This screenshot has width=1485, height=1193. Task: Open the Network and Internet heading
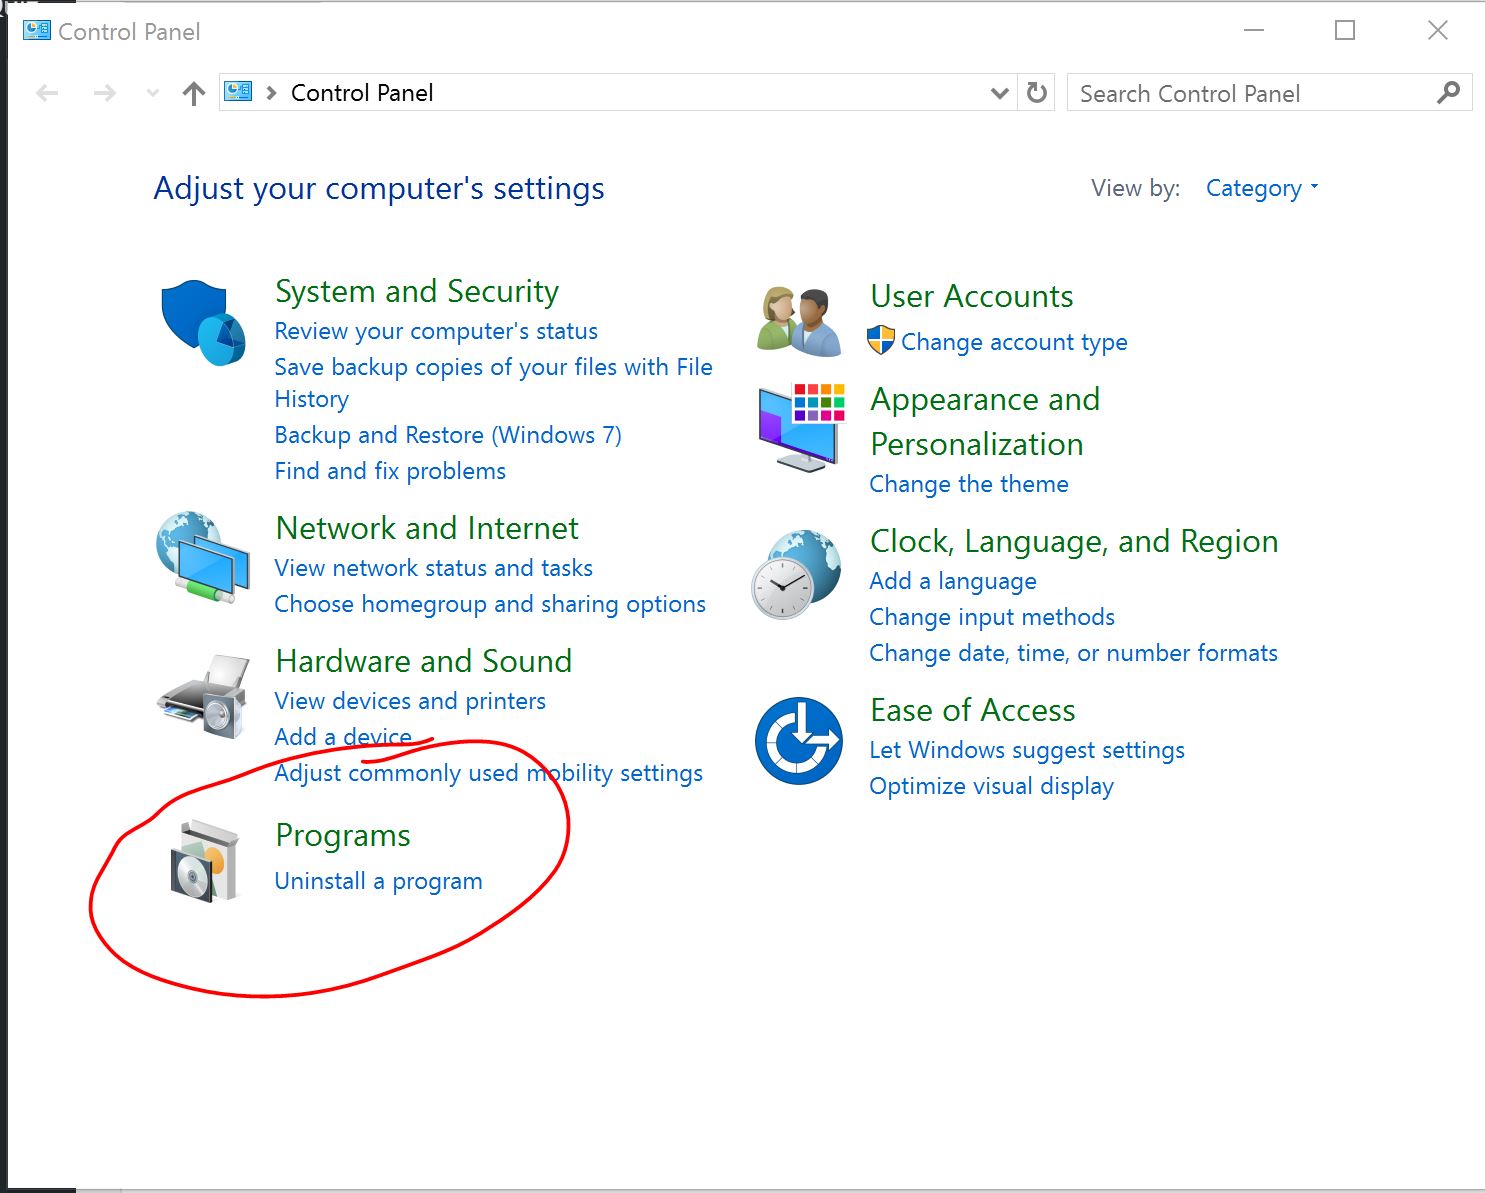427,528
